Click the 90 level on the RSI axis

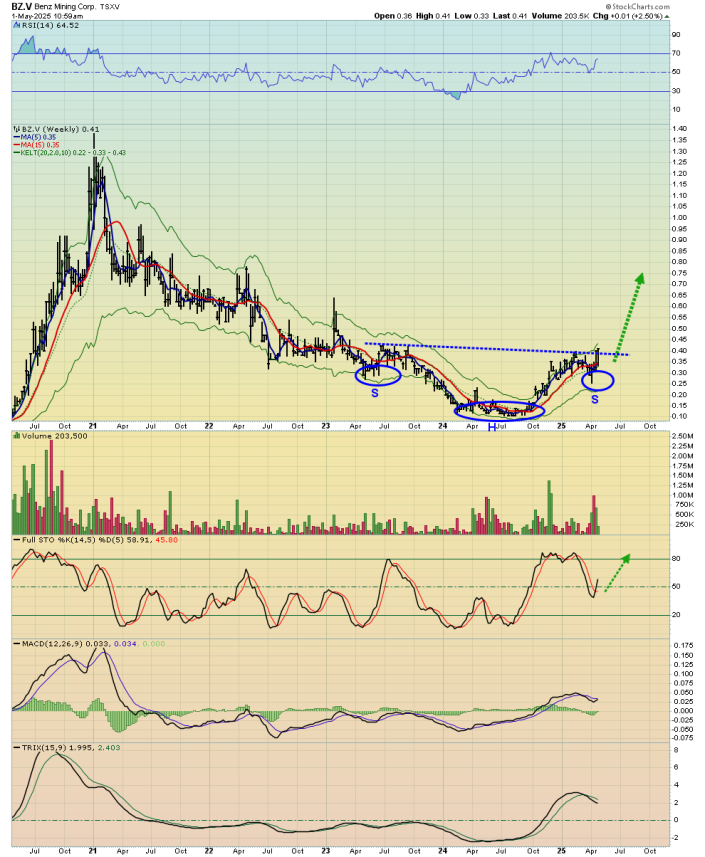coord(676,35)
